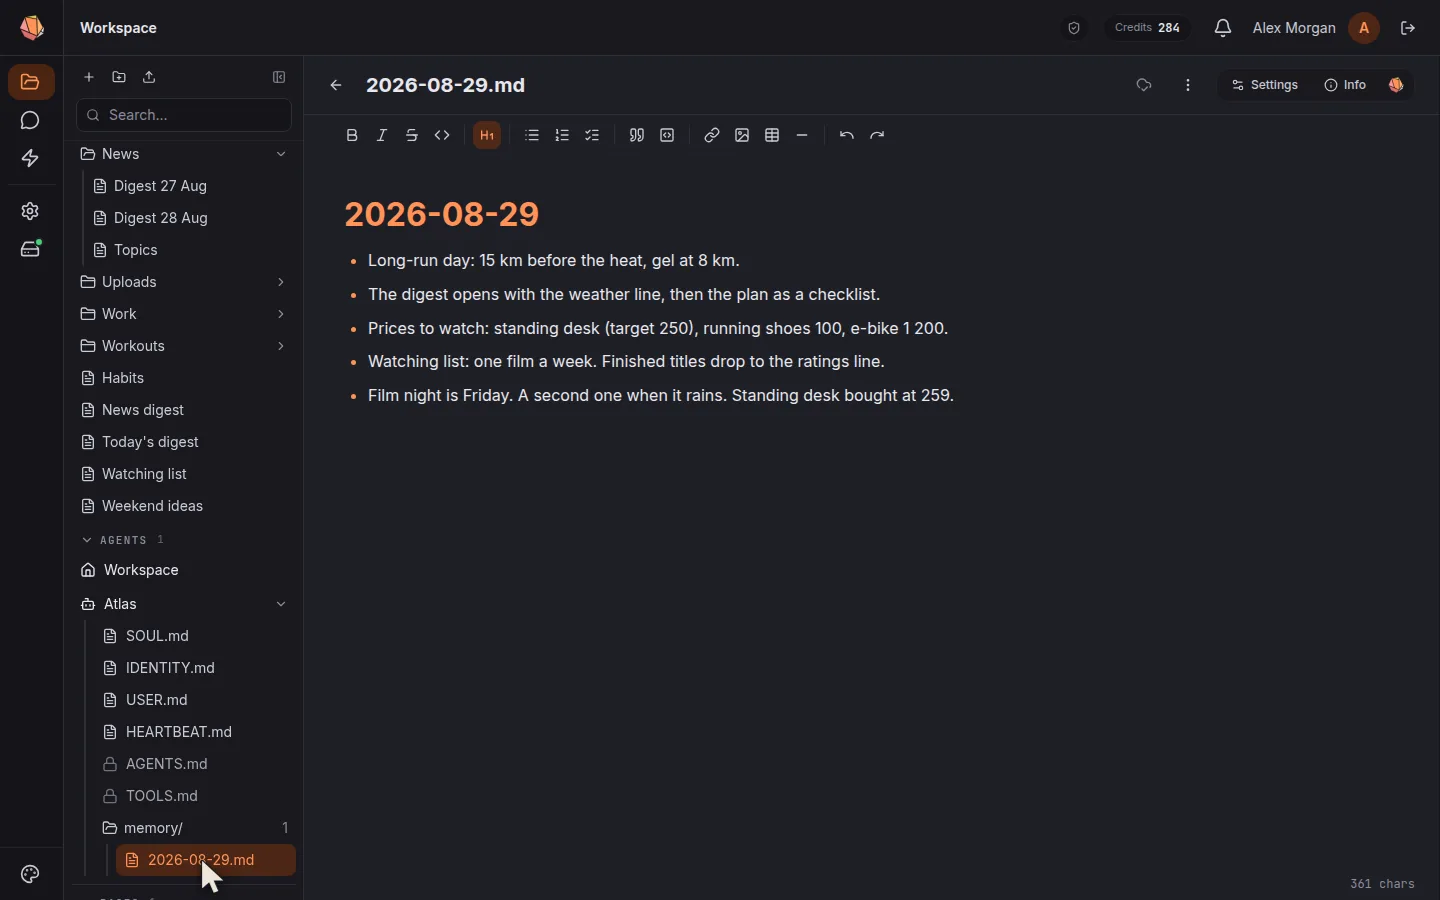1440x900 pixels.
Task: Open the editor Settings button
Action: pos(1265,85)
